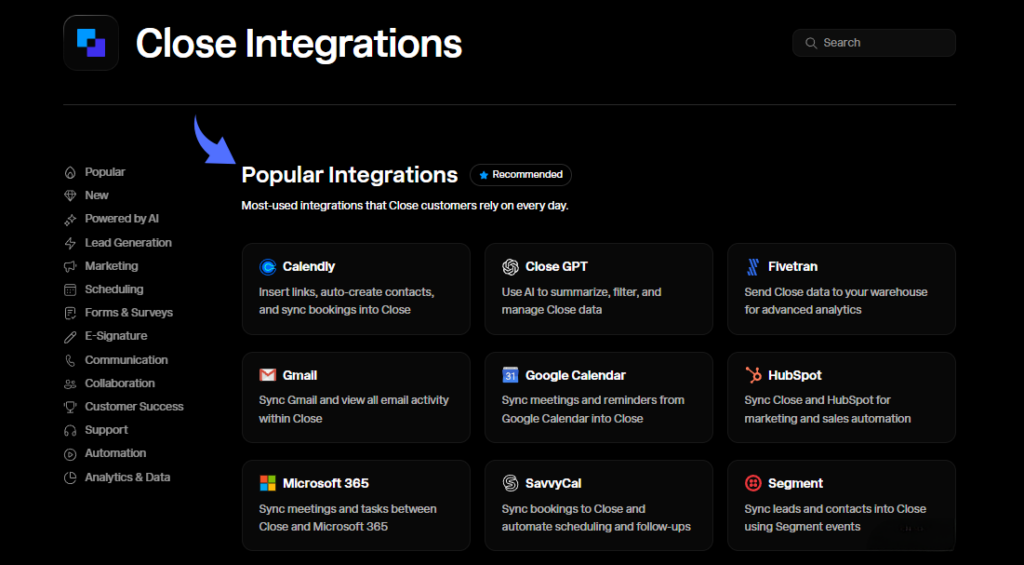Click the Scheduling calendar icon in sidebar
This screenshot has height=565, width=1024.
coord(70,289)
